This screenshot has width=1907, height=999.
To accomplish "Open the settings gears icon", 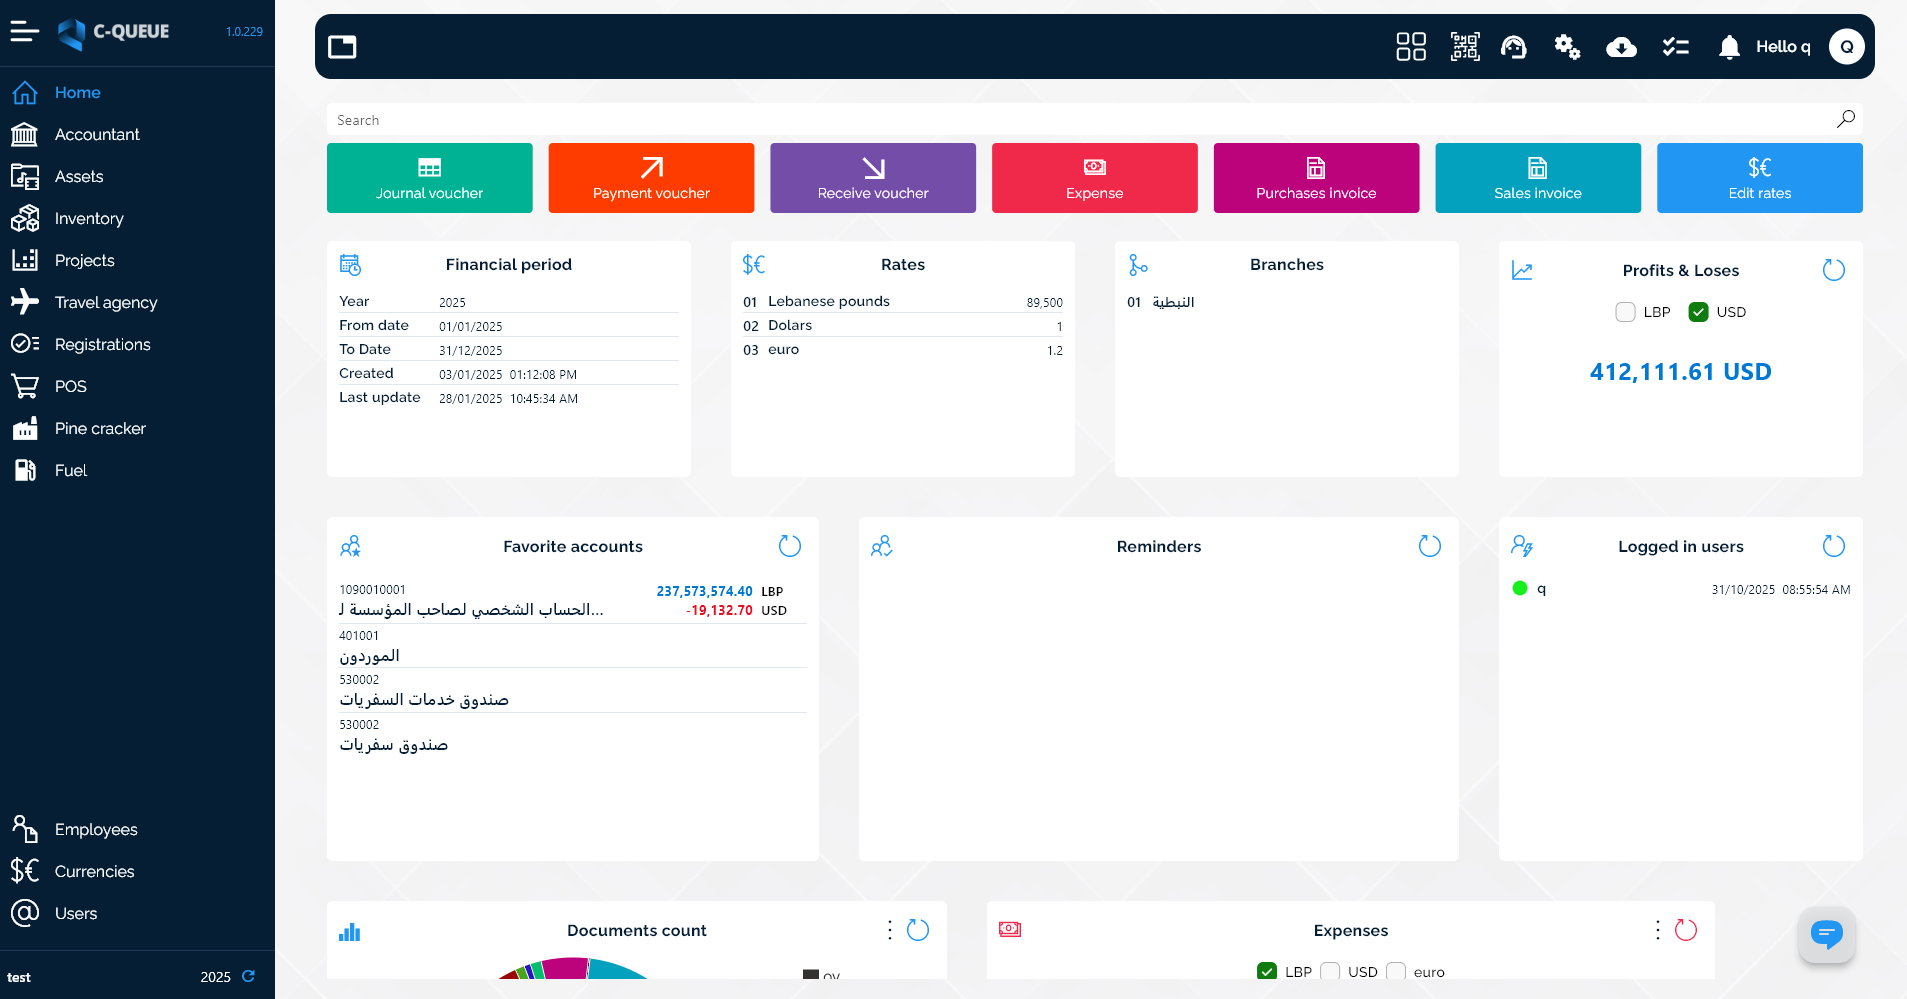I will [x=1567, y=47].
